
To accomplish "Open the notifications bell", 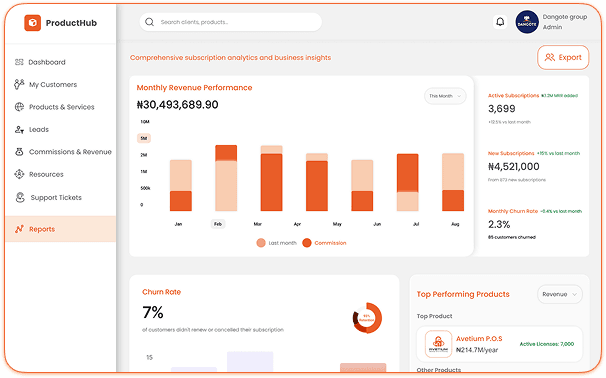I will [500, 22].
